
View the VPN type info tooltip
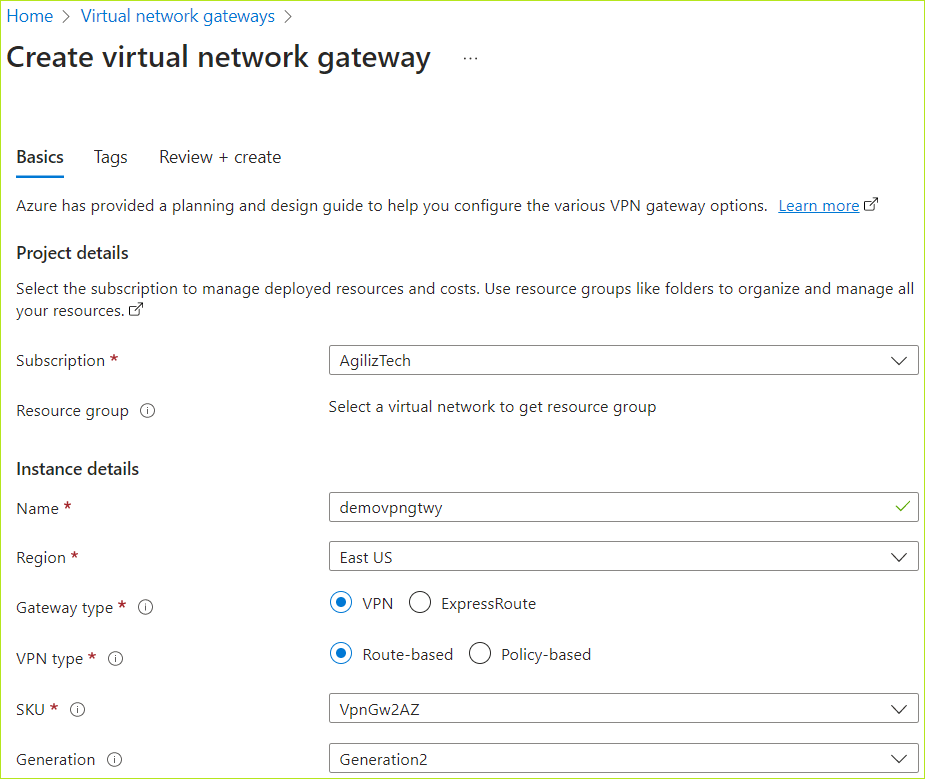[115, 658]
